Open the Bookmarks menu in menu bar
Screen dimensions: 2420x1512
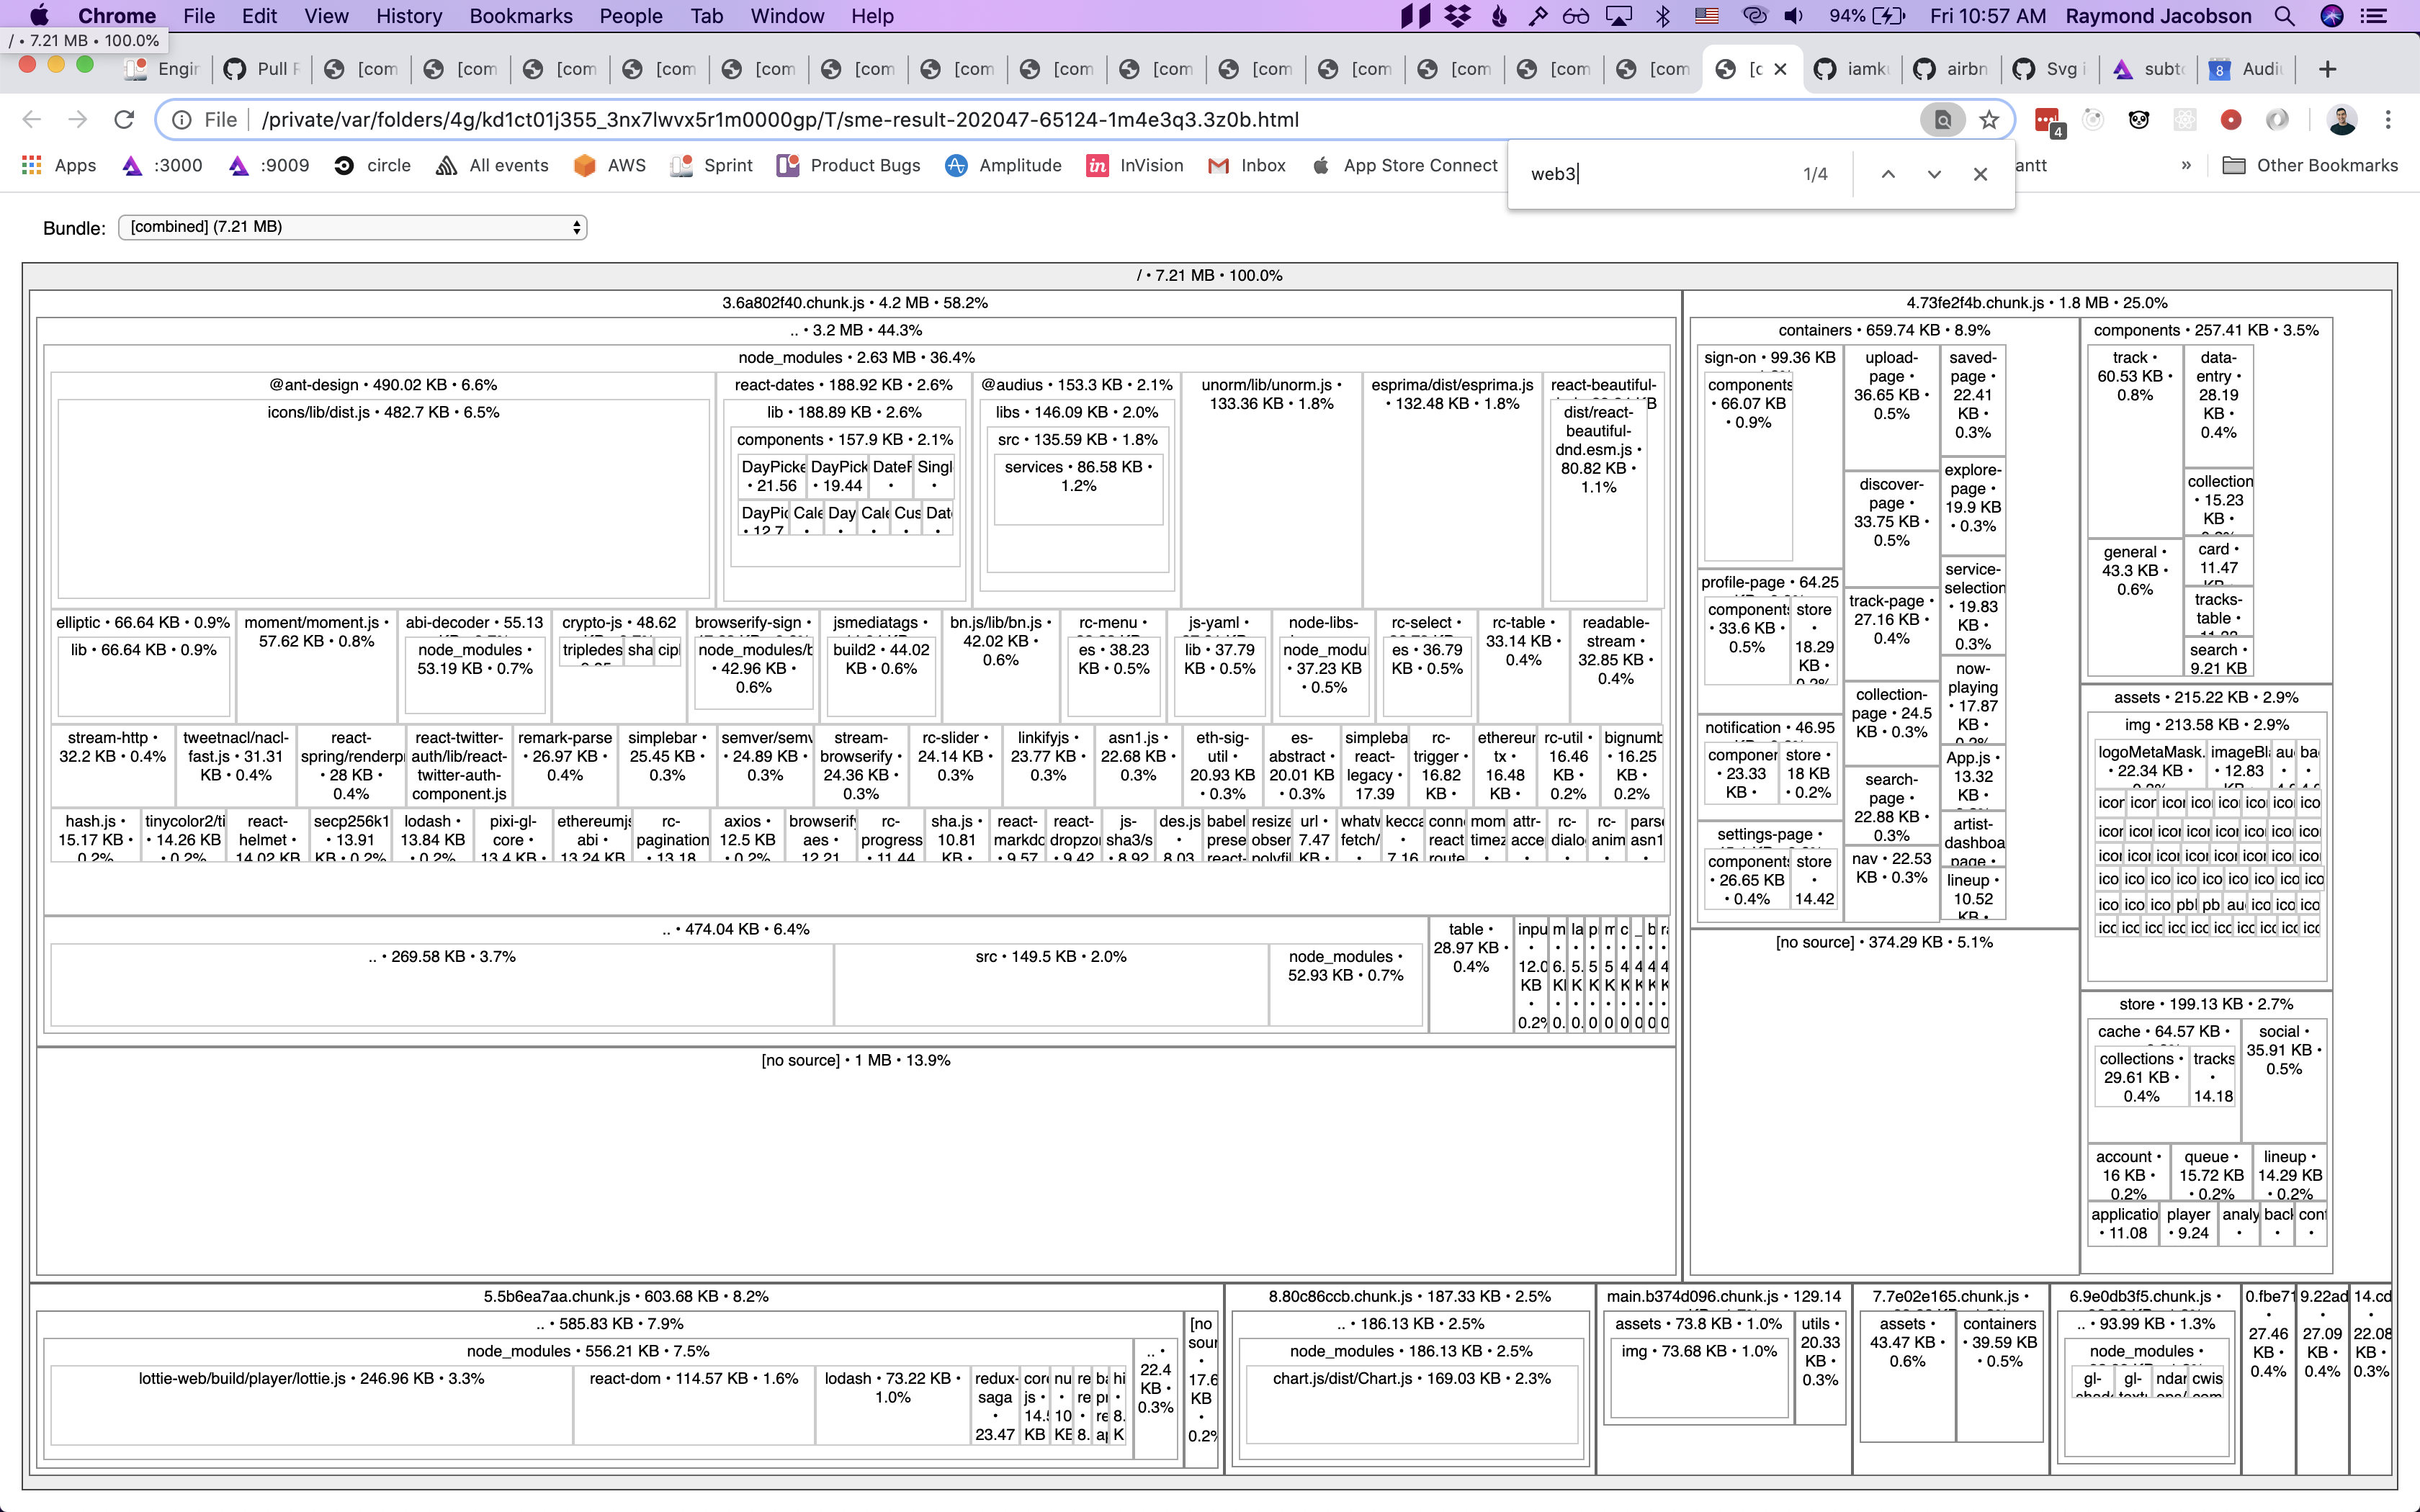(521, 16)
